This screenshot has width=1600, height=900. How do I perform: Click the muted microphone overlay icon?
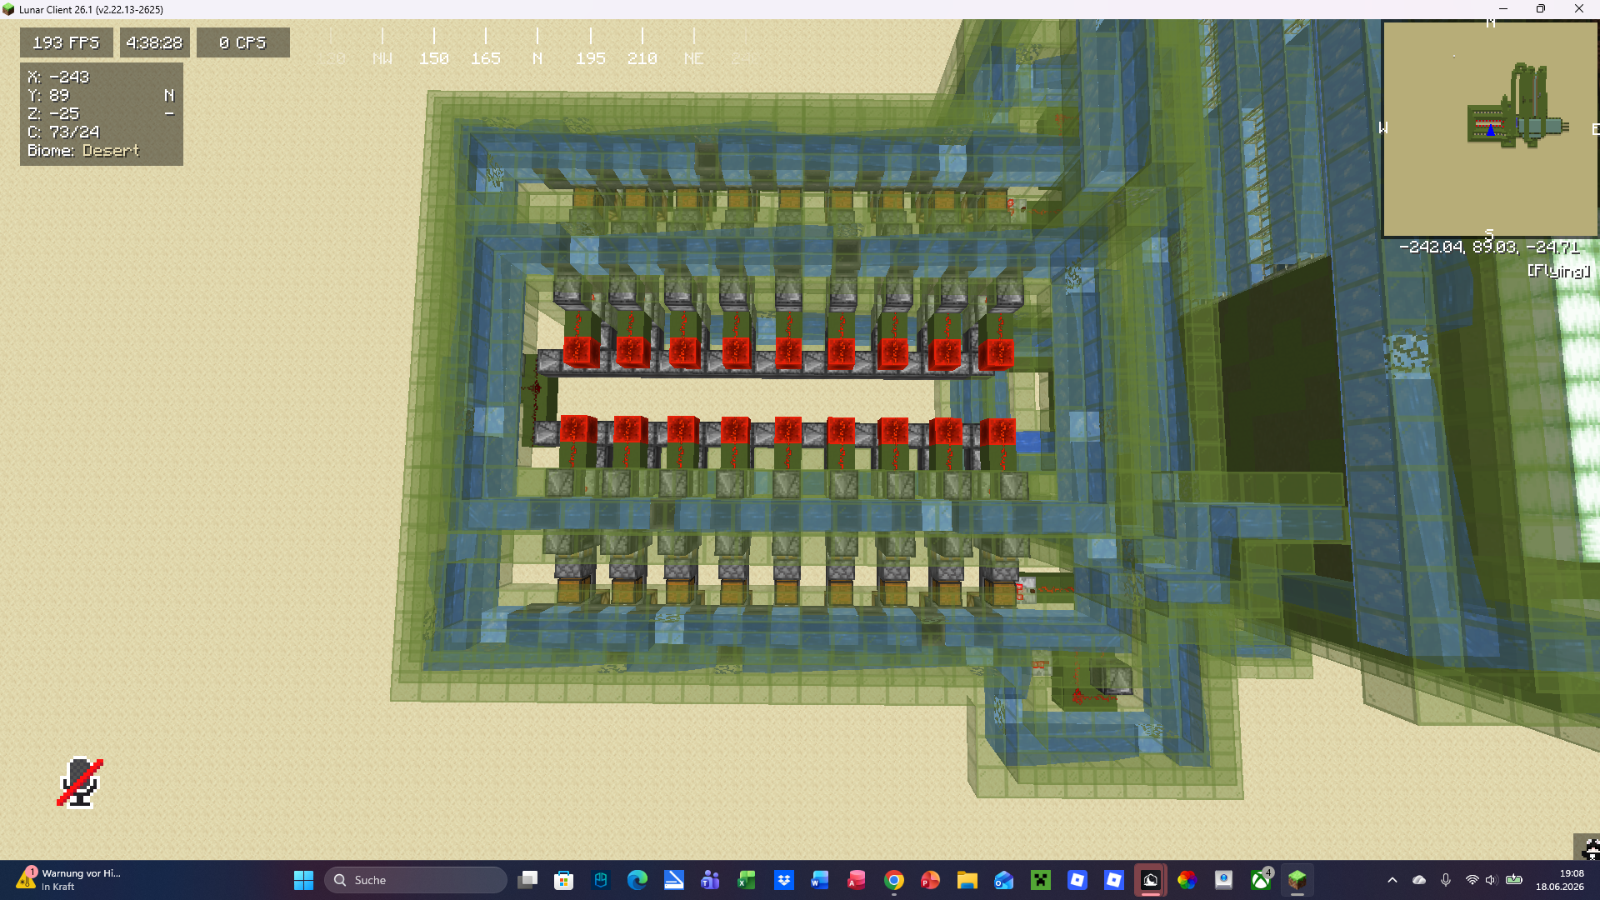[x=80, y=782]
